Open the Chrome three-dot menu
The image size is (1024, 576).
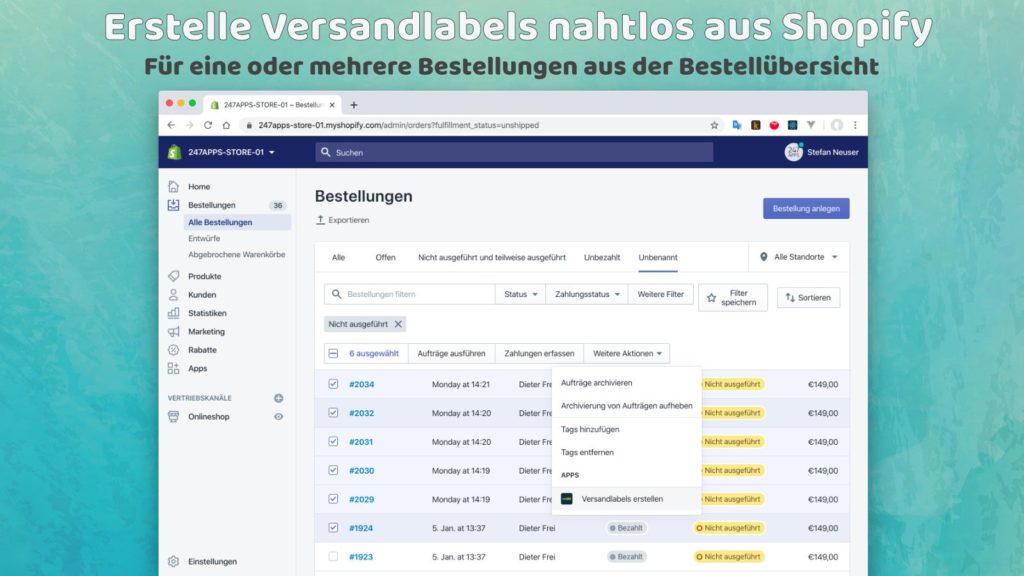856,125
